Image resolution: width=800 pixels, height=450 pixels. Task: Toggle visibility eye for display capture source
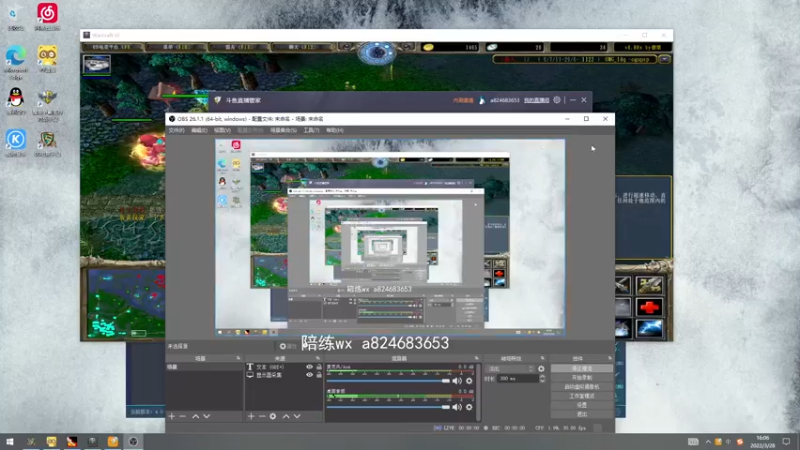[x=309, y=375]
